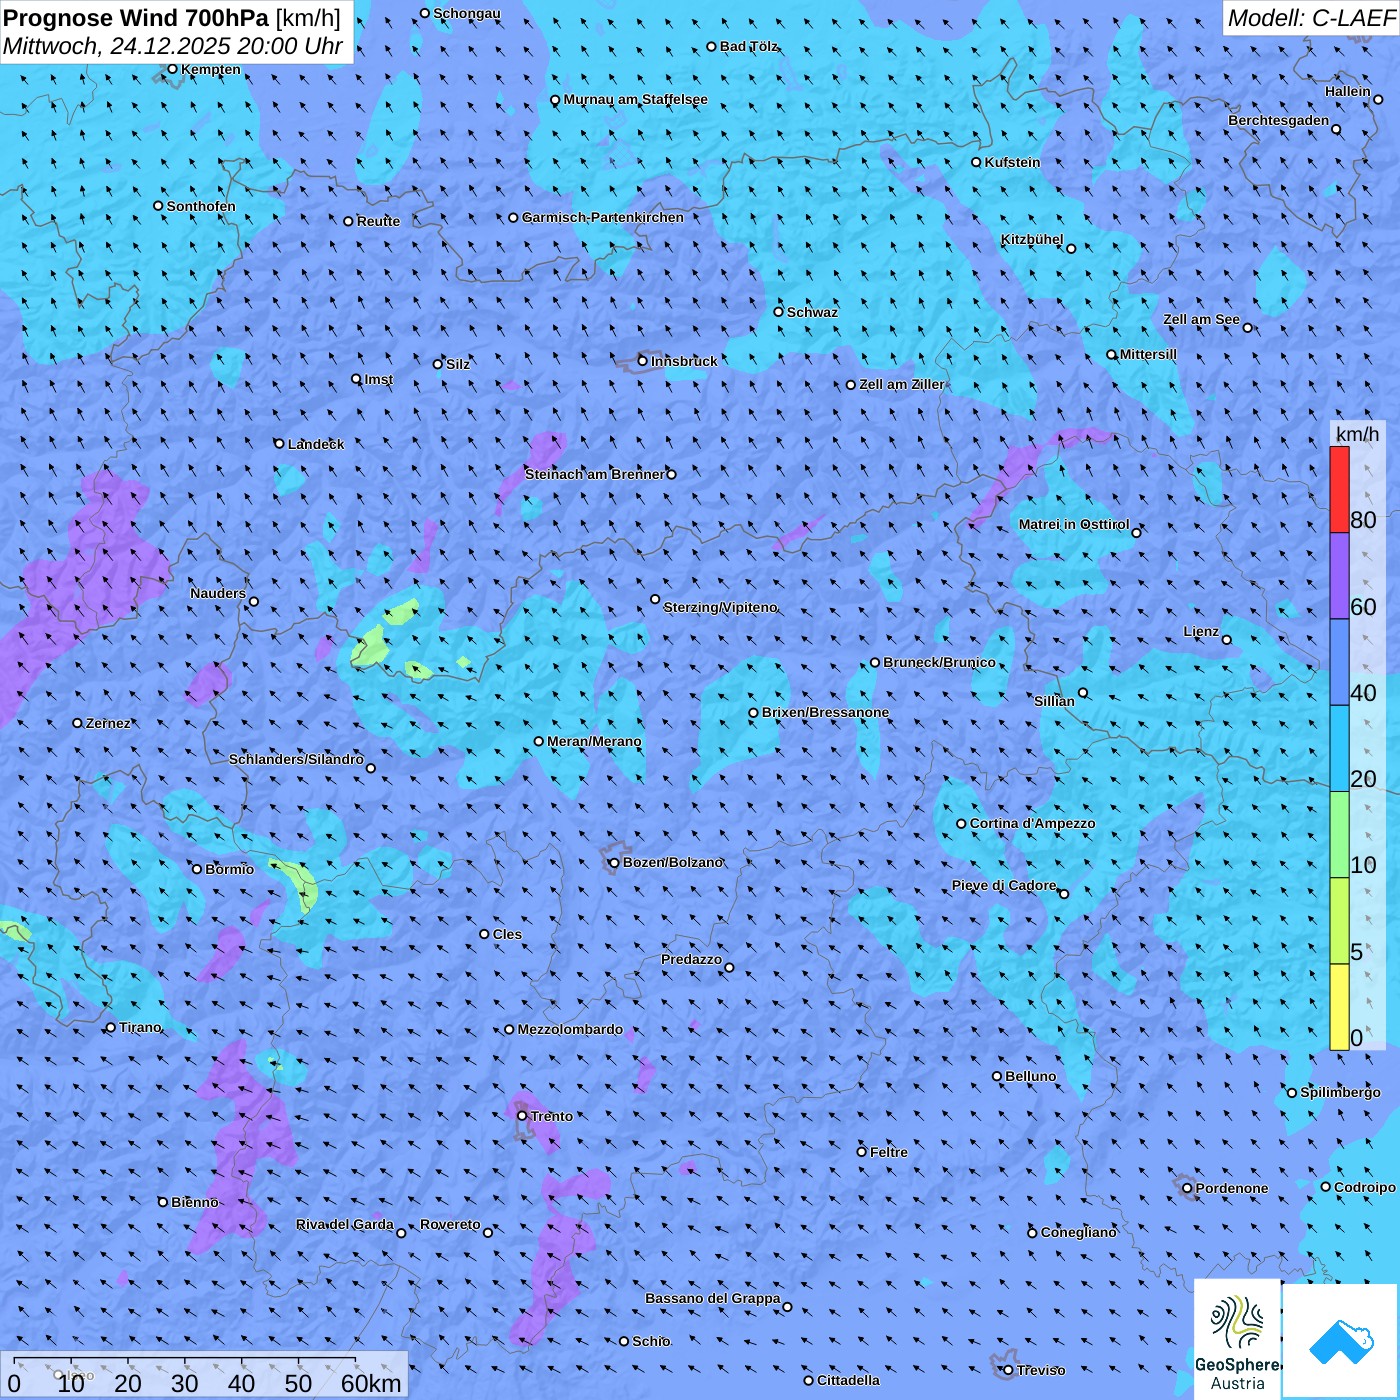Click the Belluno city label
The image size is (1400, 1400).
pyautogui.click(x=1030, y=1076)
